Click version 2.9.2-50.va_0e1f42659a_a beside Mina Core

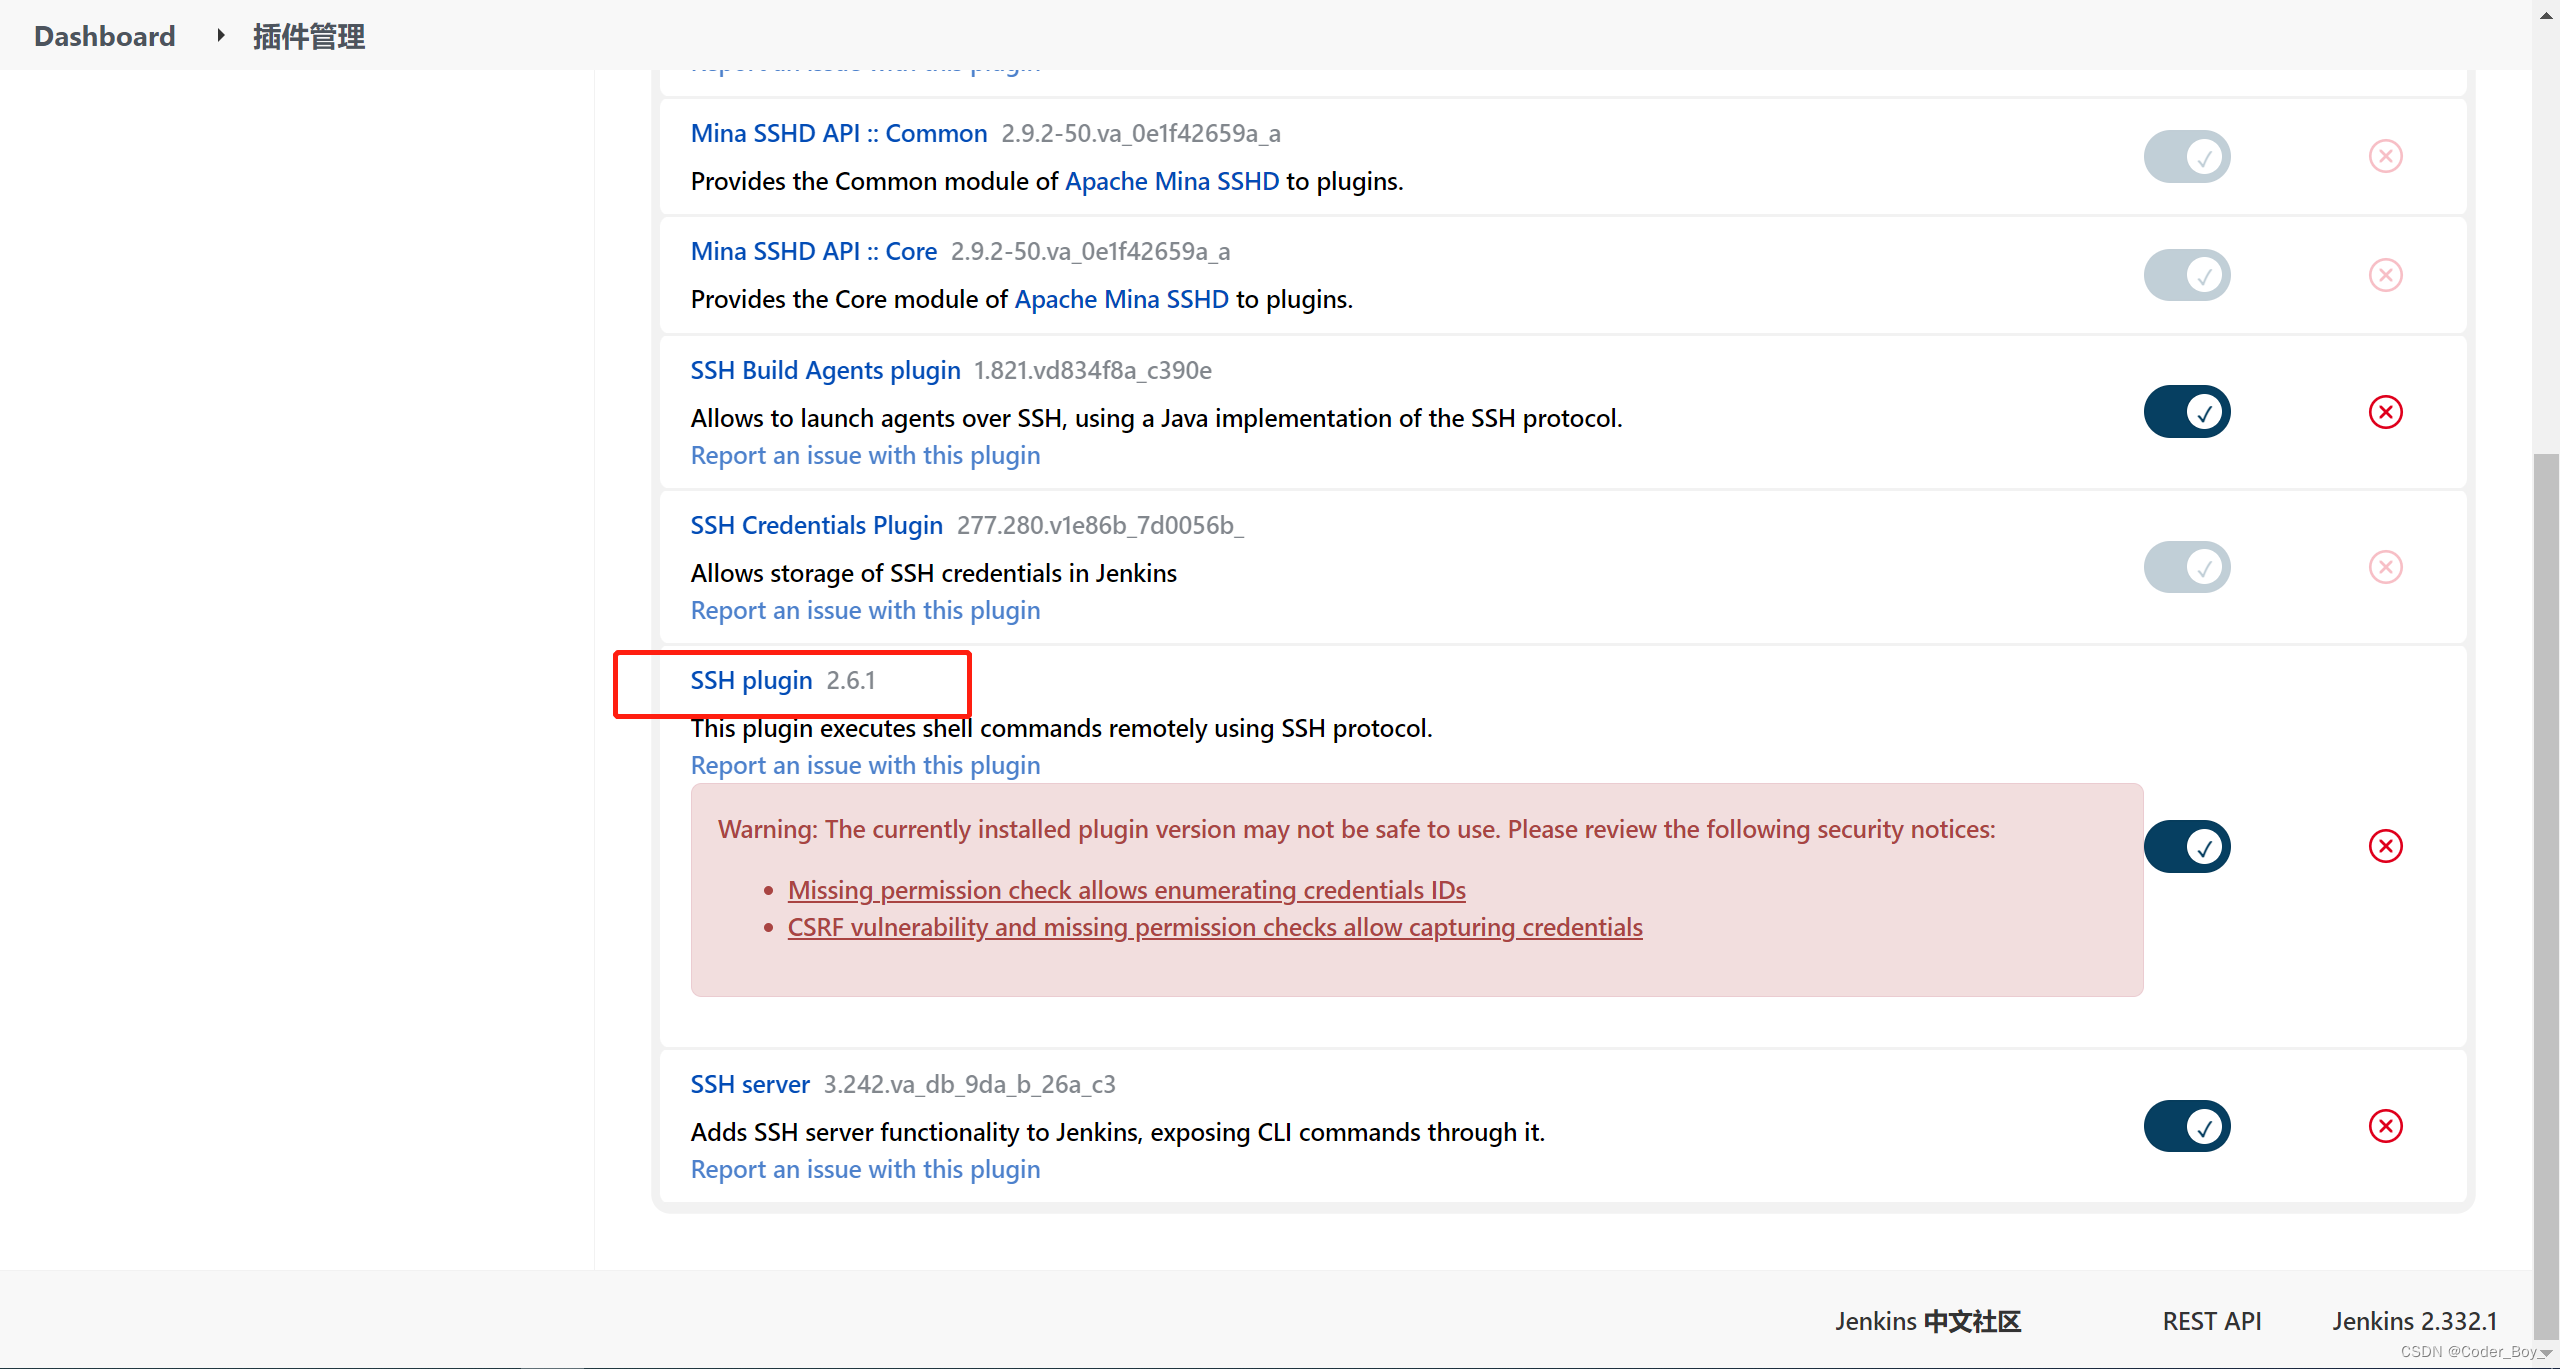point(1090,251)
